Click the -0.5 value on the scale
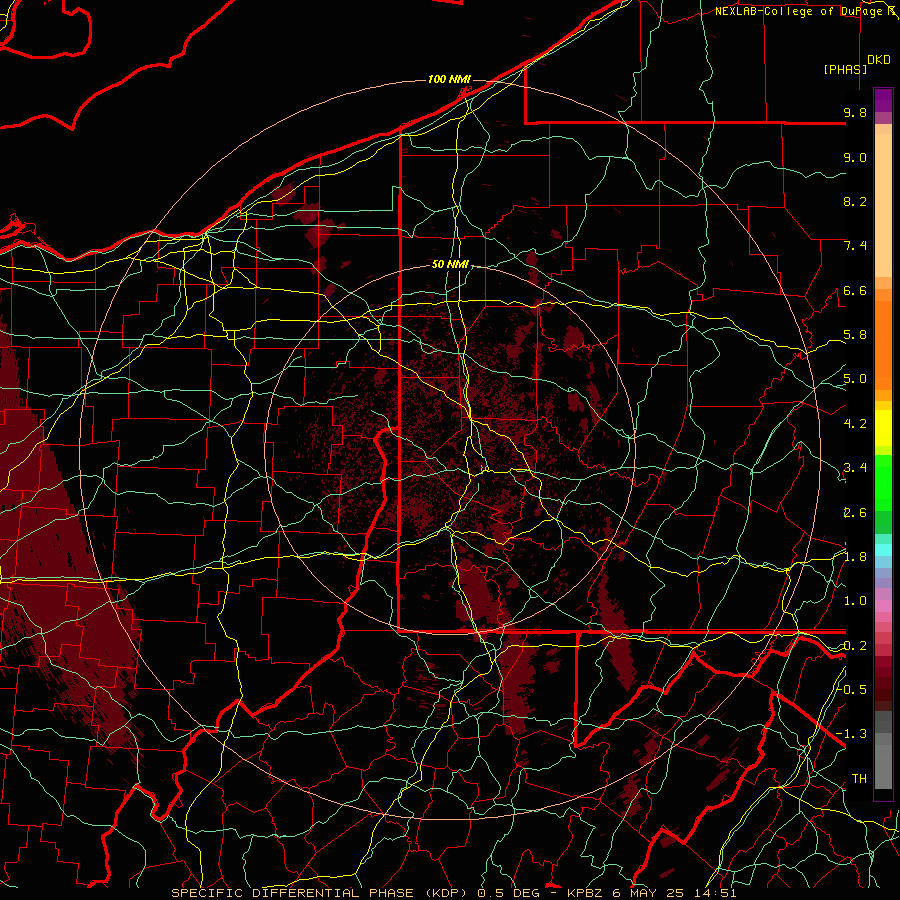Screen dimensions: 900x900 point(852,689)
